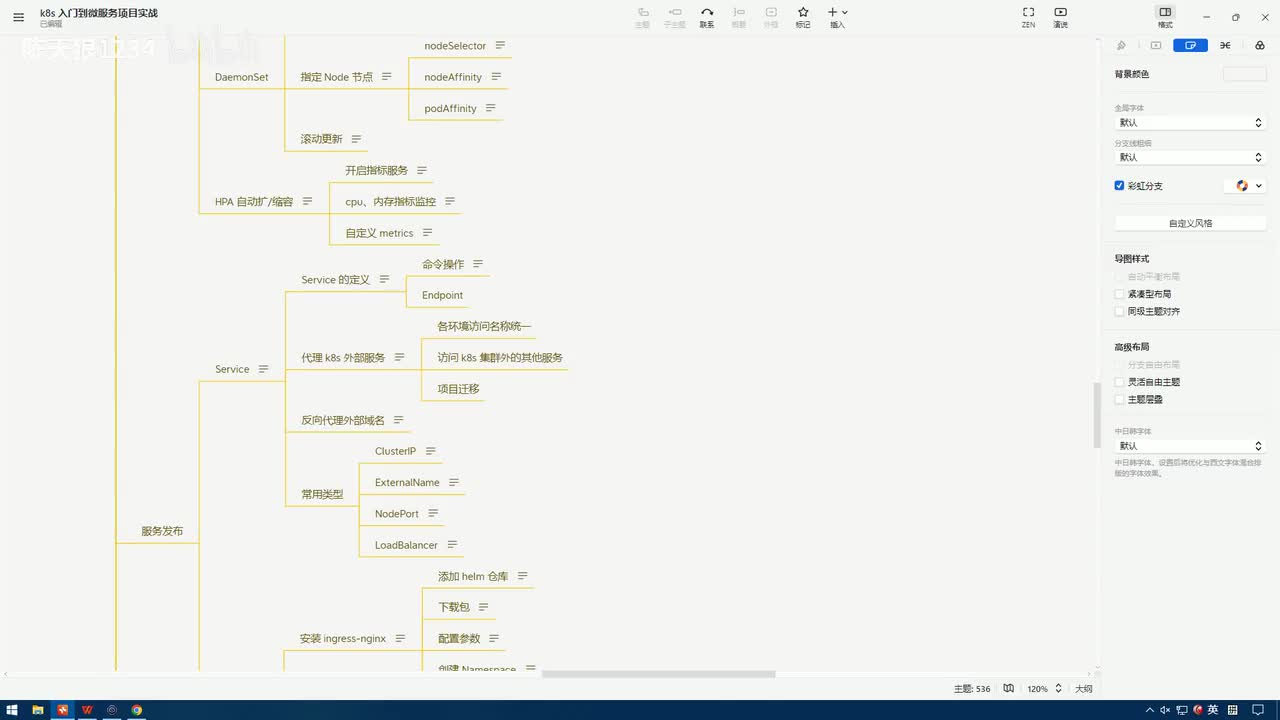Open the 全局字体 global font dropdown
This screenshot has width=1280, height=720.
1190,122
